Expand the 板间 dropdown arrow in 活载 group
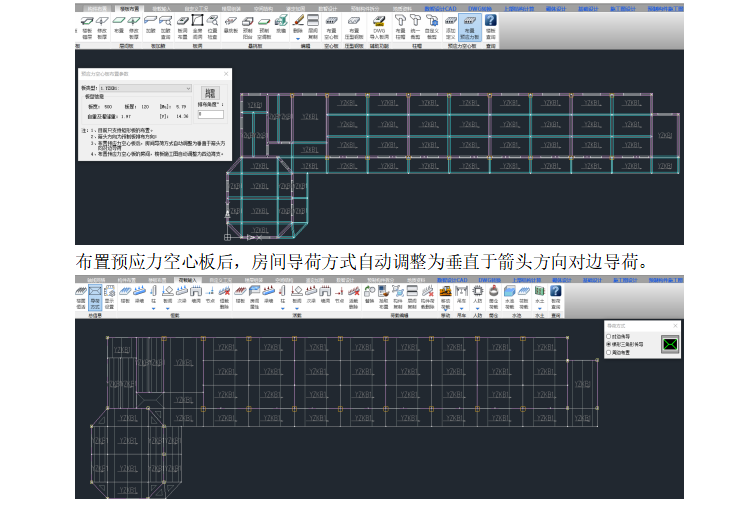The image size is (731, 510). (x=297, y=309)
